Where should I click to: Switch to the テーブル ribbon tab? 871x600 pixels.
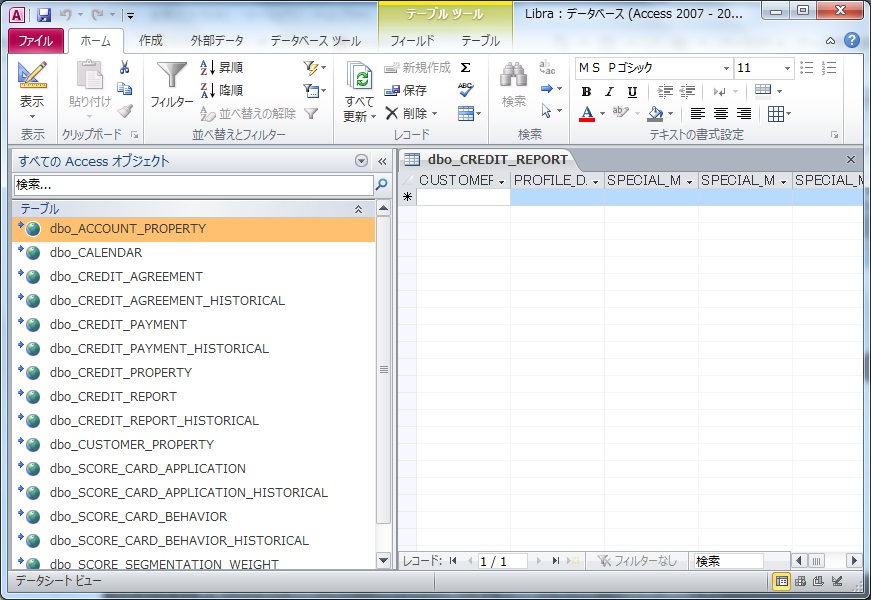[x=480, y=41]
